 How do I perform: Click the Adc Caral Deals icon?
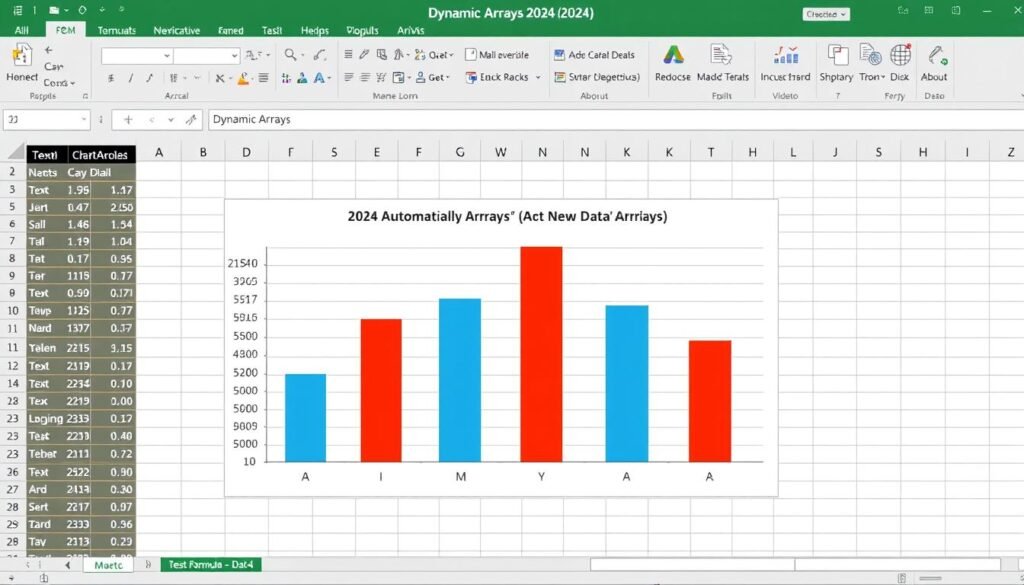559,55
